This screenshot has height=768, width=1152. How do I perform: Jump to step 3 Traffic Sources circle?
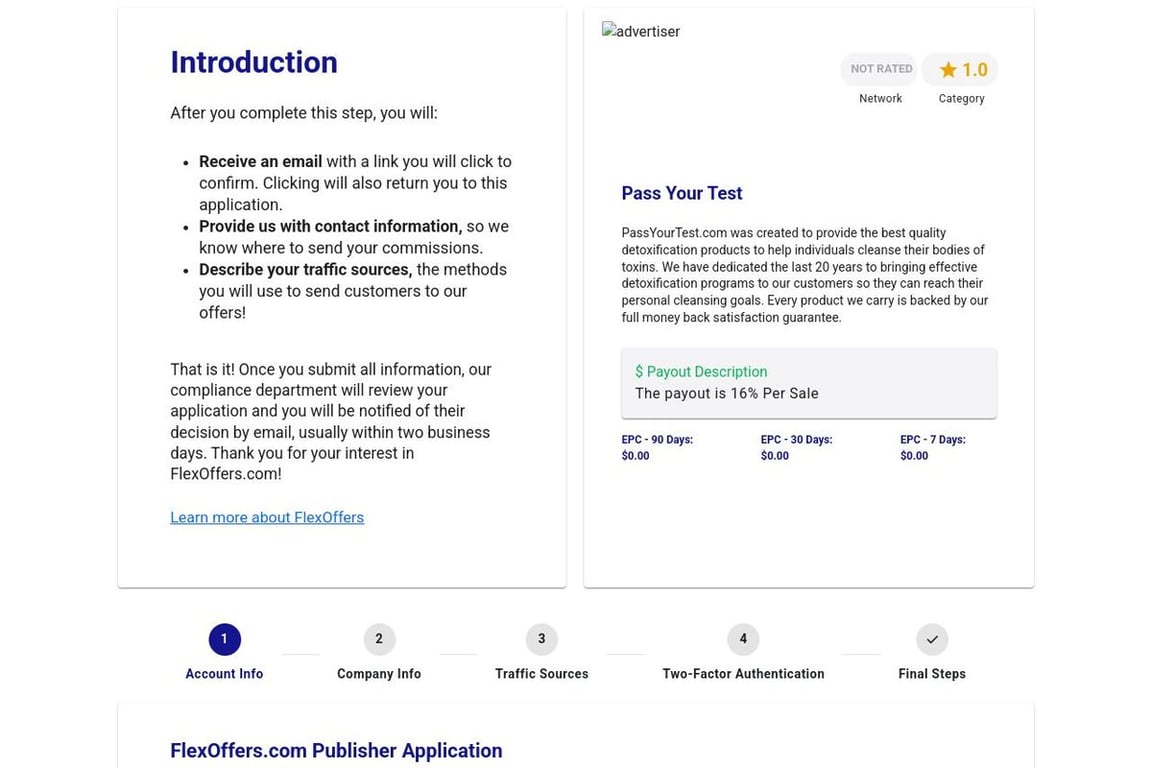(x=541, y=639)
